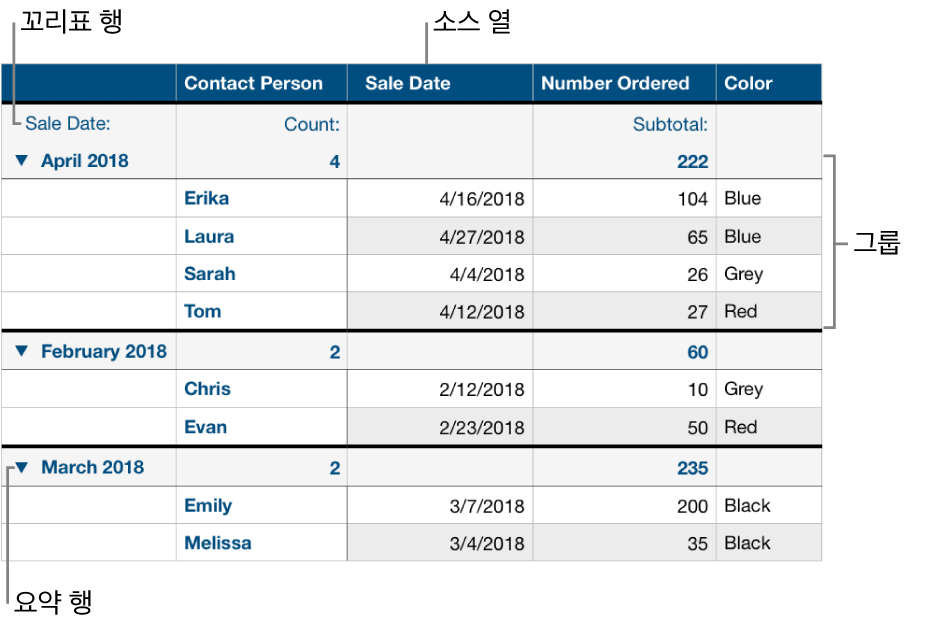This screenshot has height=630, width=945.
Task: Click the Chris contact cell
Action: point(207,389)
